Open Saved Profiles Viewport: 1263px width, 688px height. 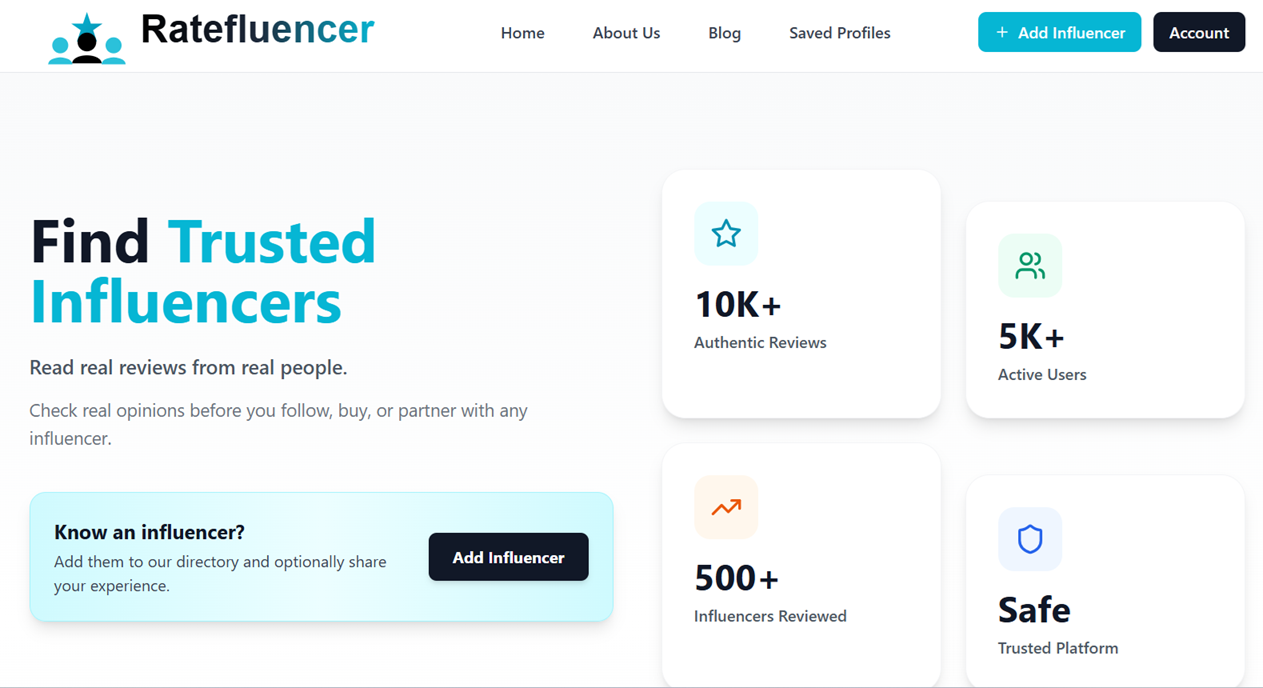point(839,33)
